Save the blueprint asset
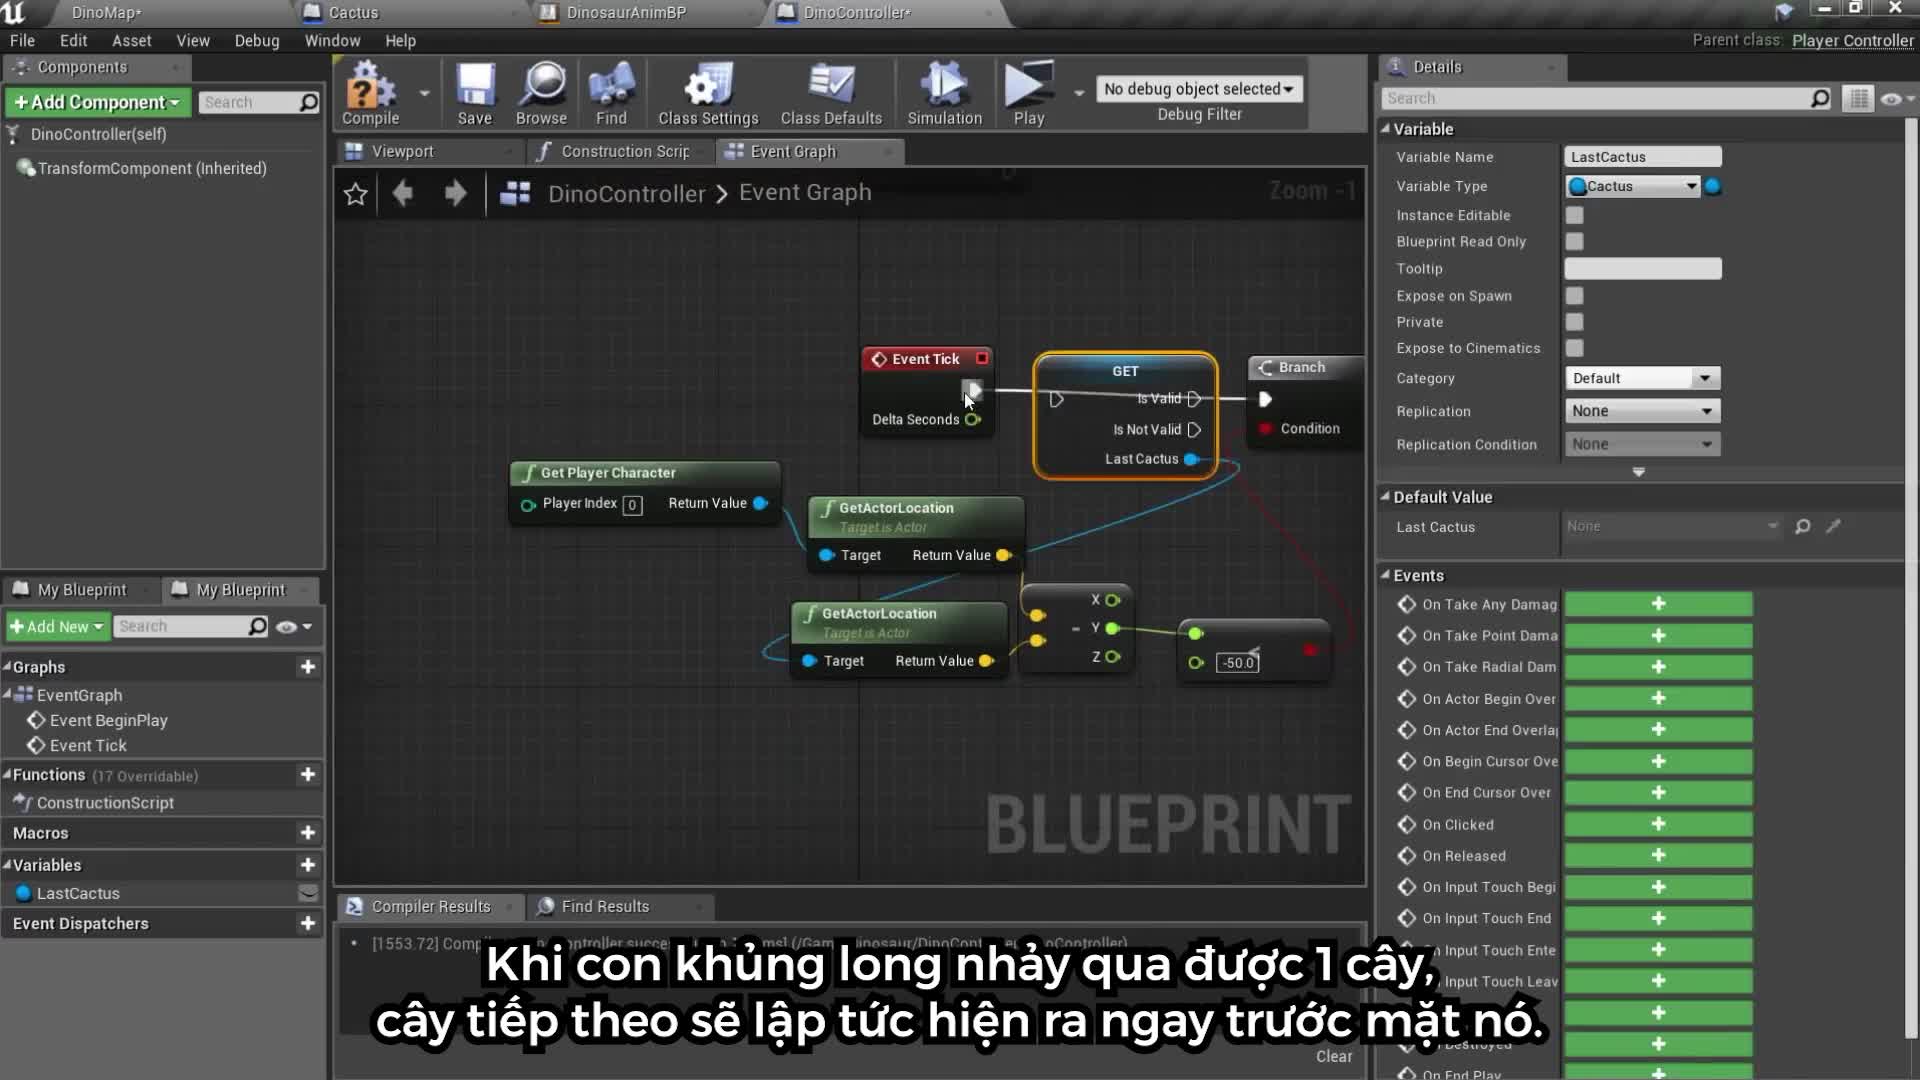Viewport: 1920px width, 1080px height. point(475,93)
